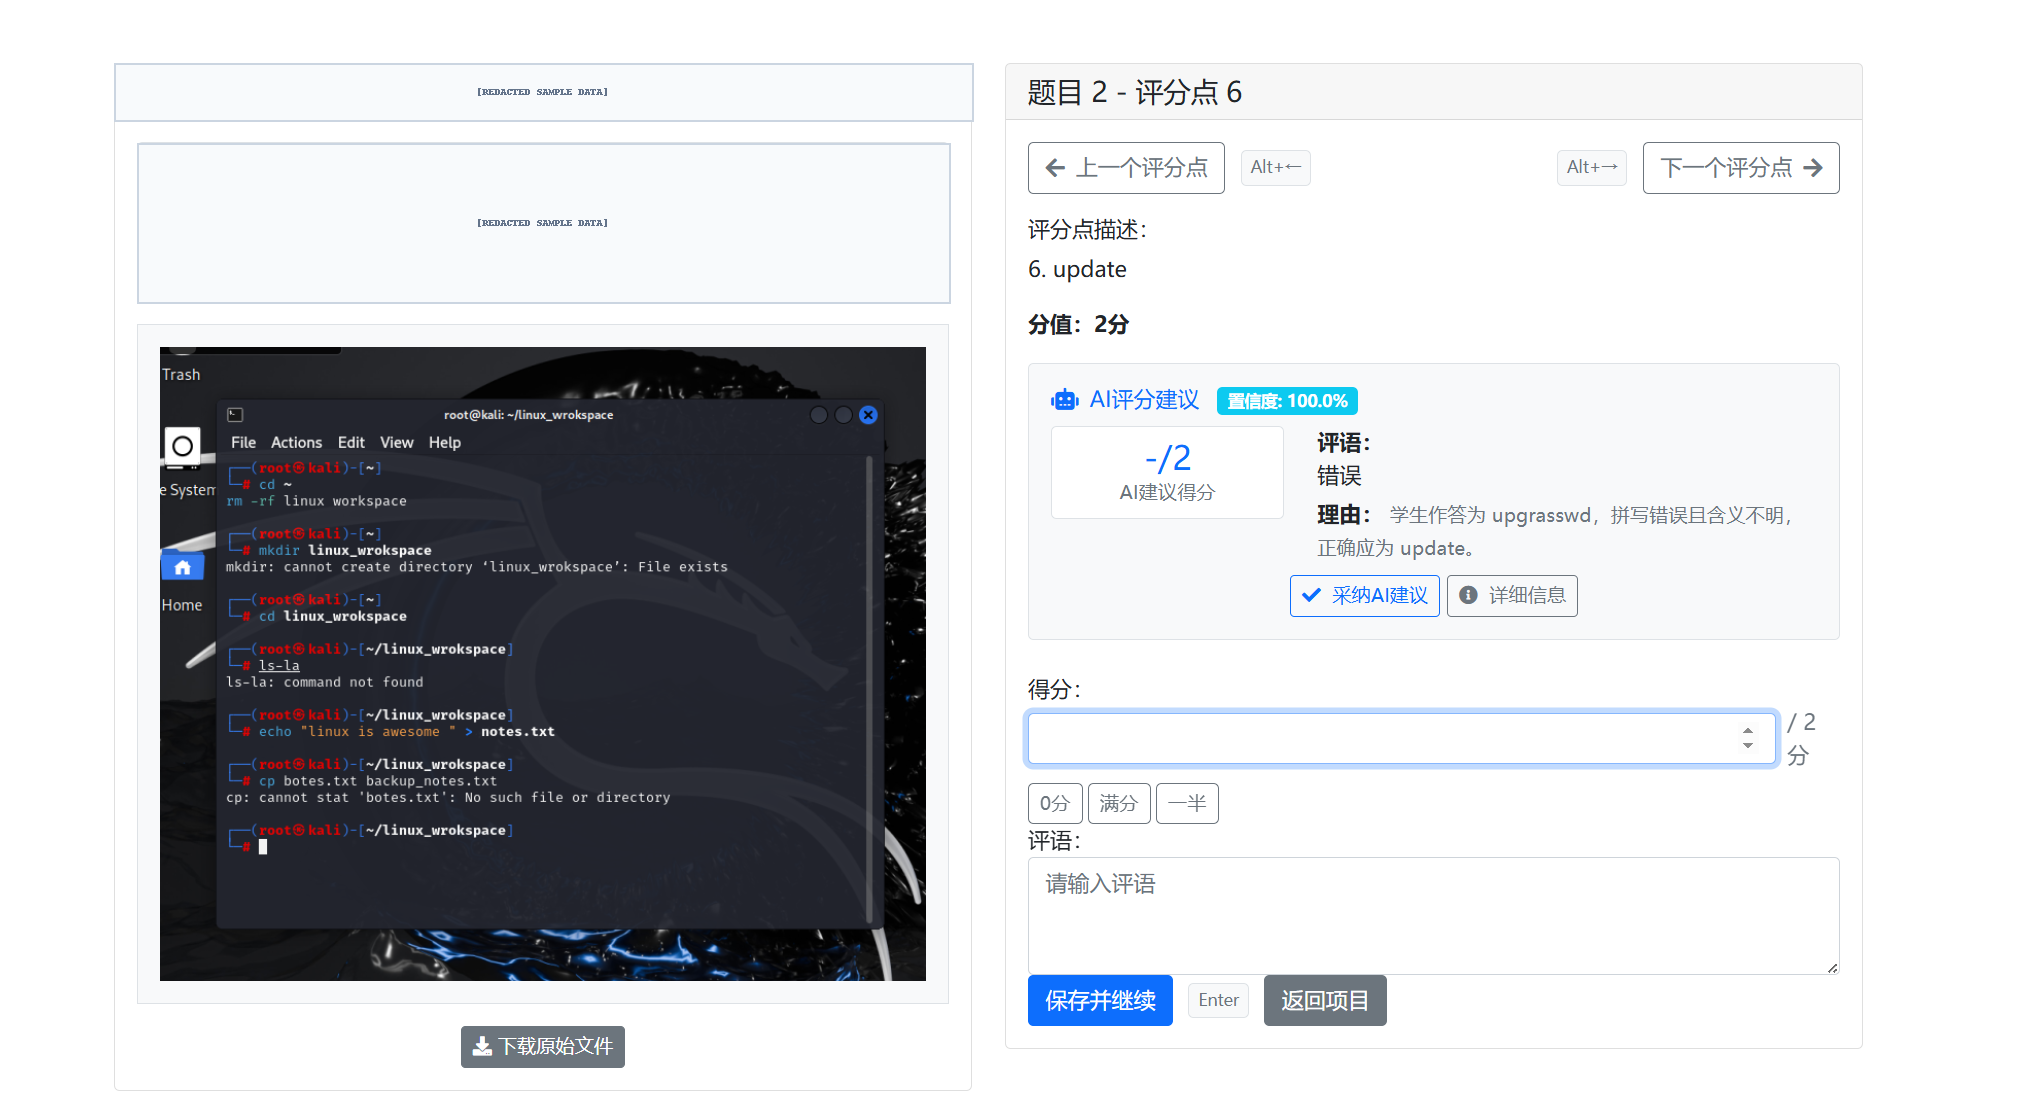Save and continue with 保存并继续
This screenshot has width=2036, height=1095.
[x=1100, y=1001]
